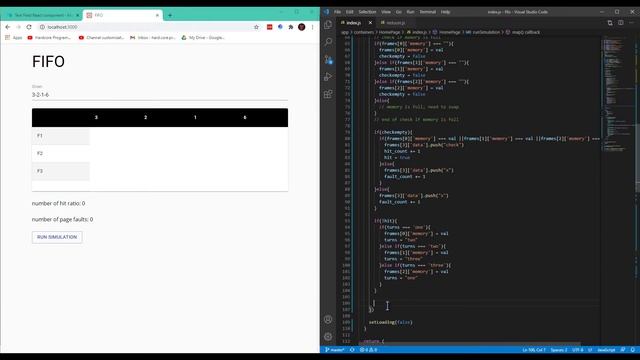Click the feedback icon in status bar

click(623, 350)
